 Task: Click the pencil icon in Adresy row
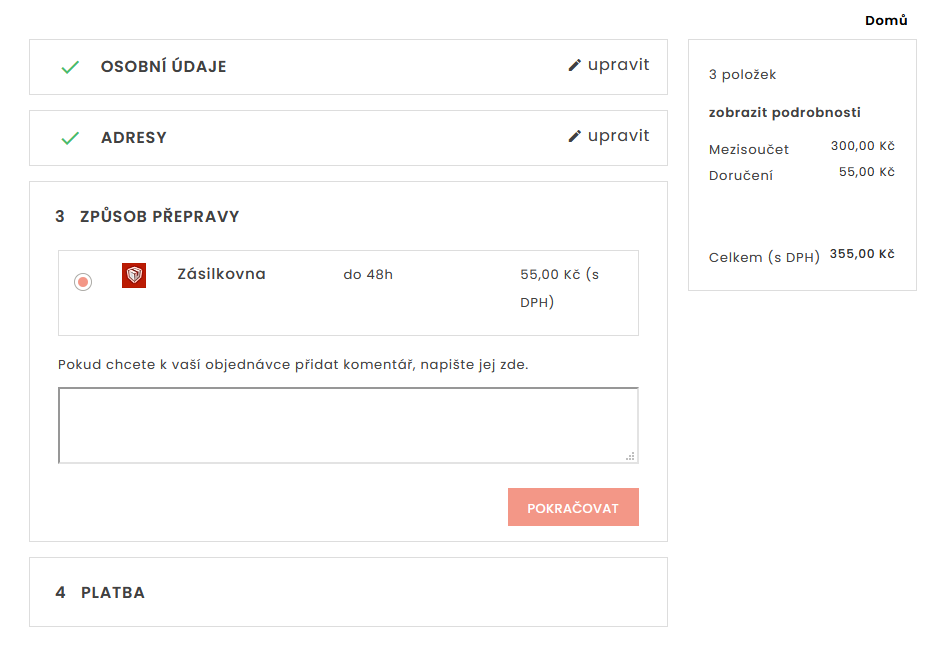coord(574,136)
